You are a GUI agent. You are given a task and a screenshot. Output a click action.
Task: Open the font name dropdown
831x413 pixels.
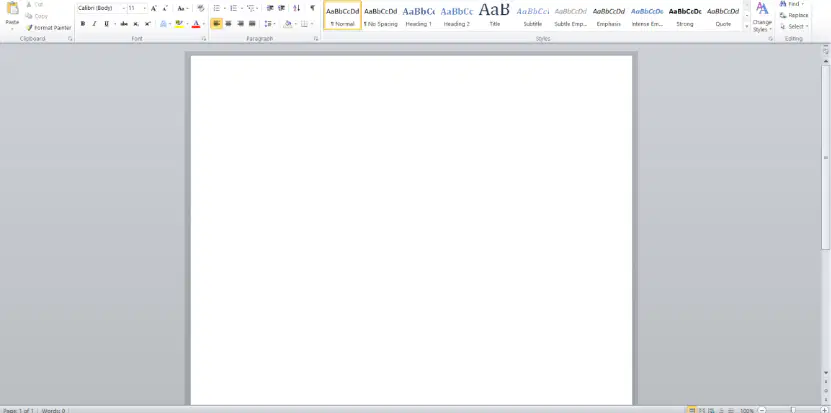(123, 8)
